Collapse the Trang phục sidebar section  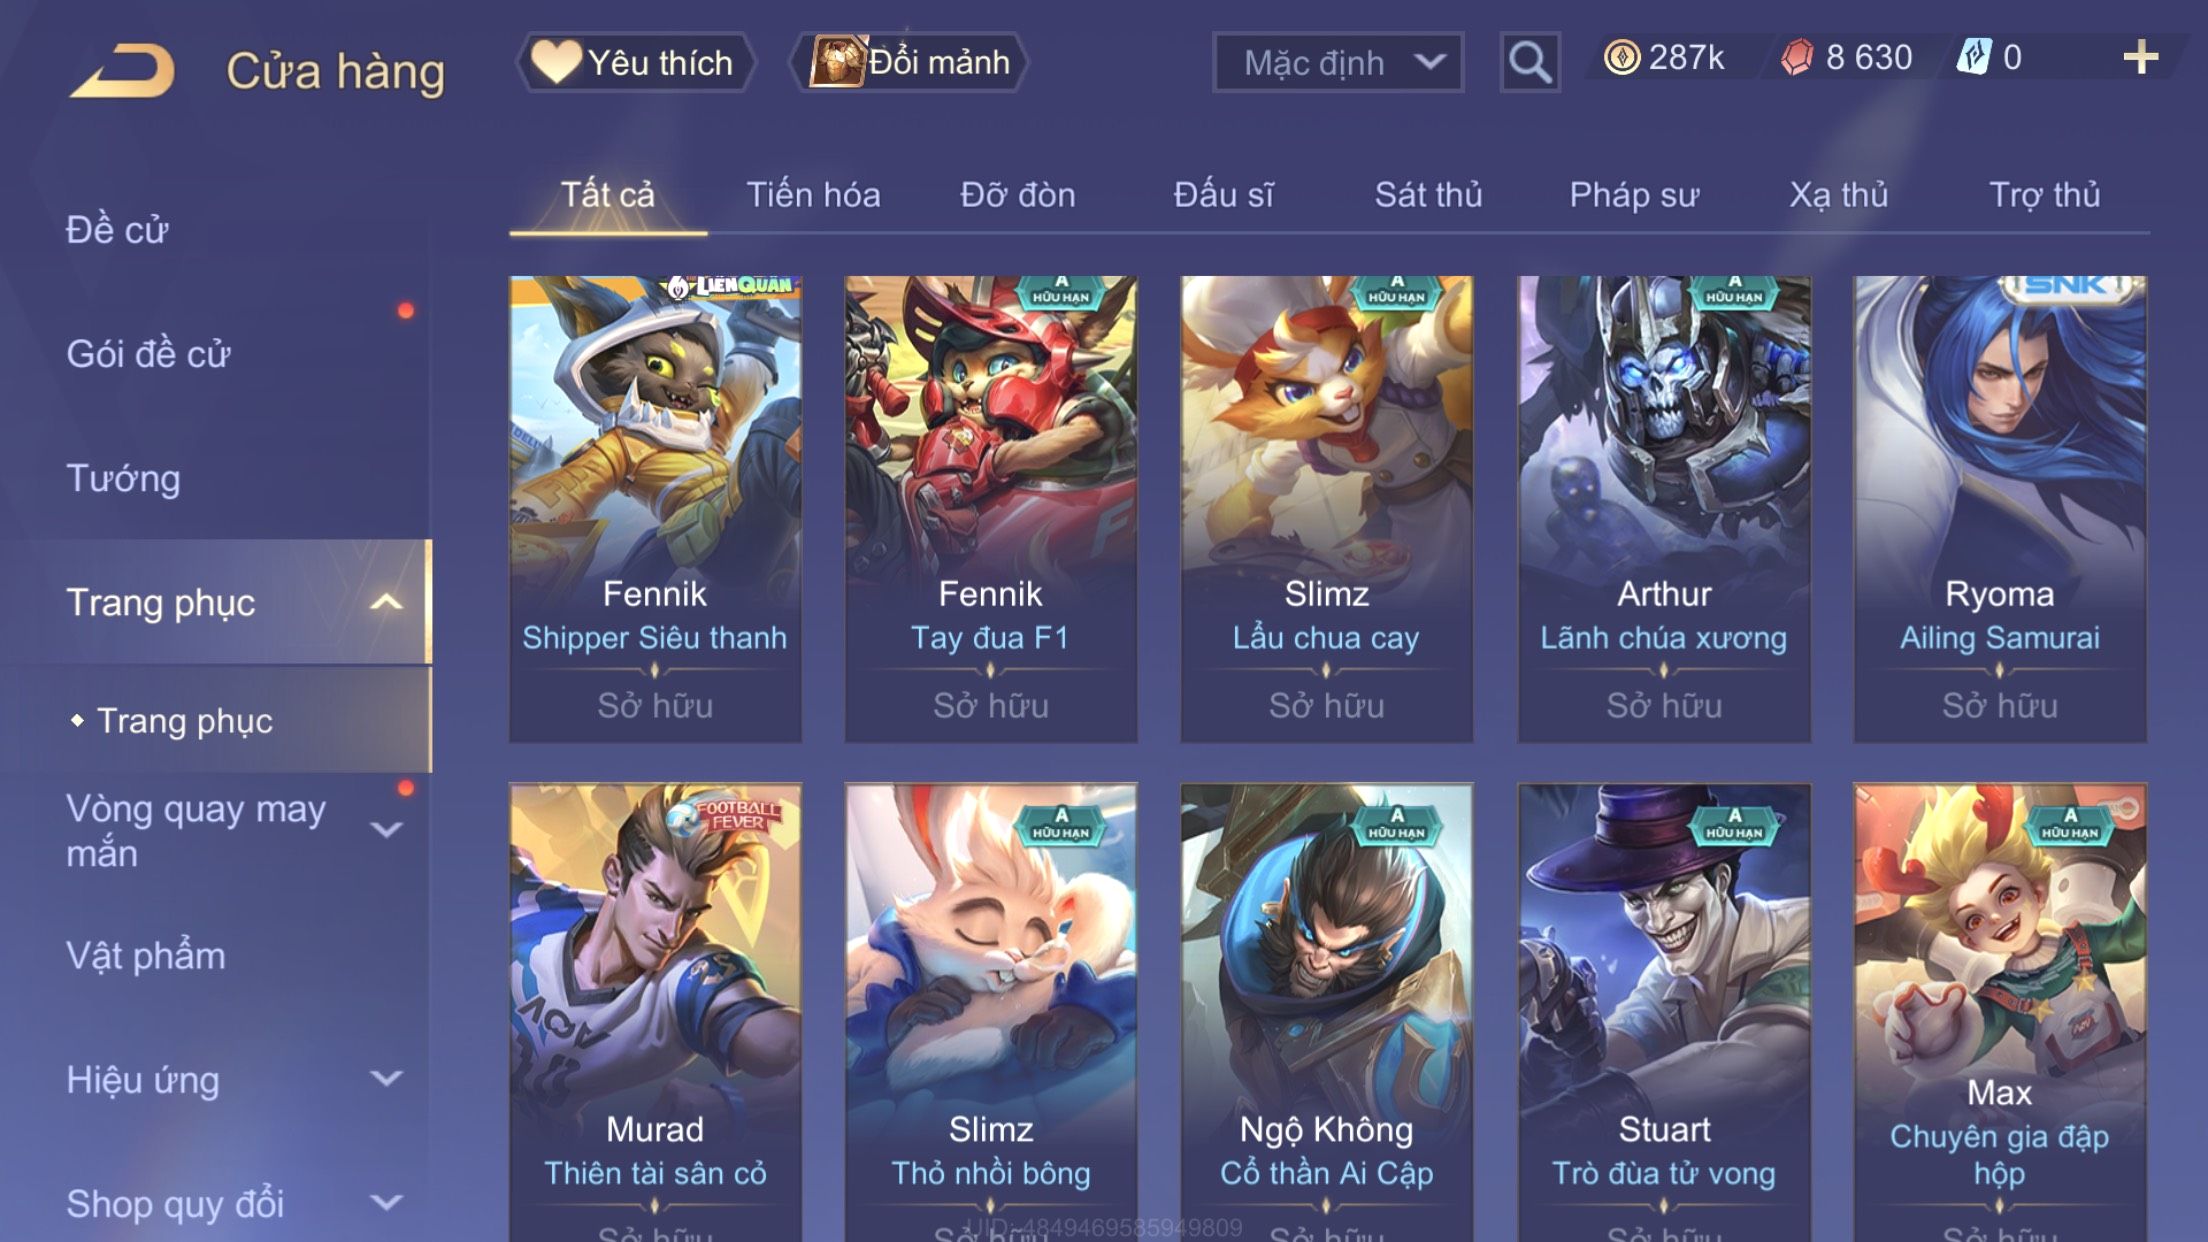[386, 602]
